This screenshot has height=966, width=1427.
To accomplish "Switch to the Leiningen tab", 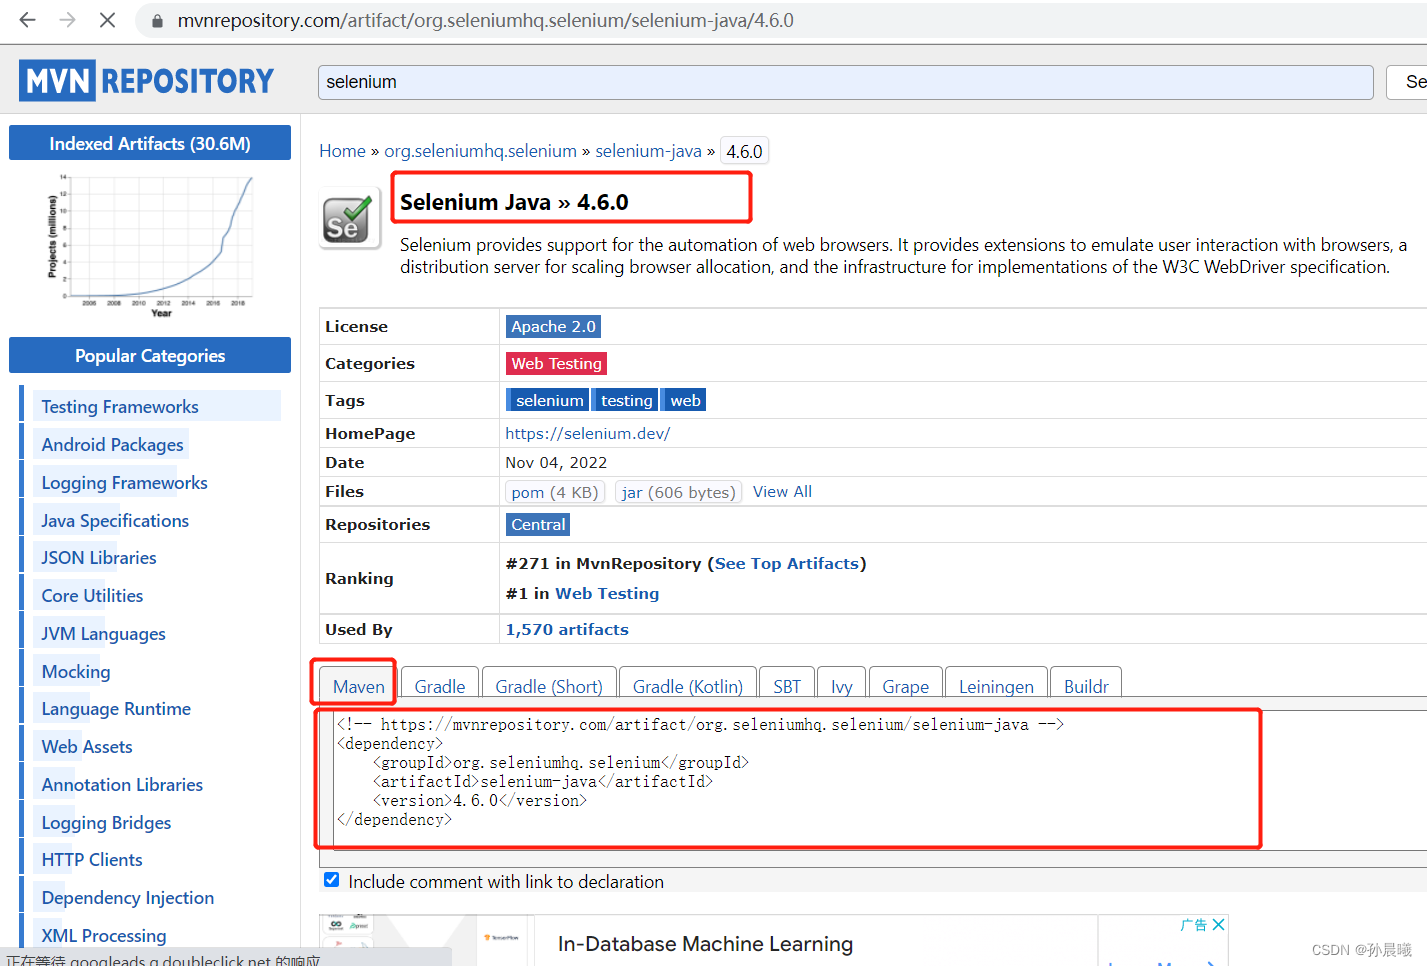I will pyautogui.click(x=996, y=686).
